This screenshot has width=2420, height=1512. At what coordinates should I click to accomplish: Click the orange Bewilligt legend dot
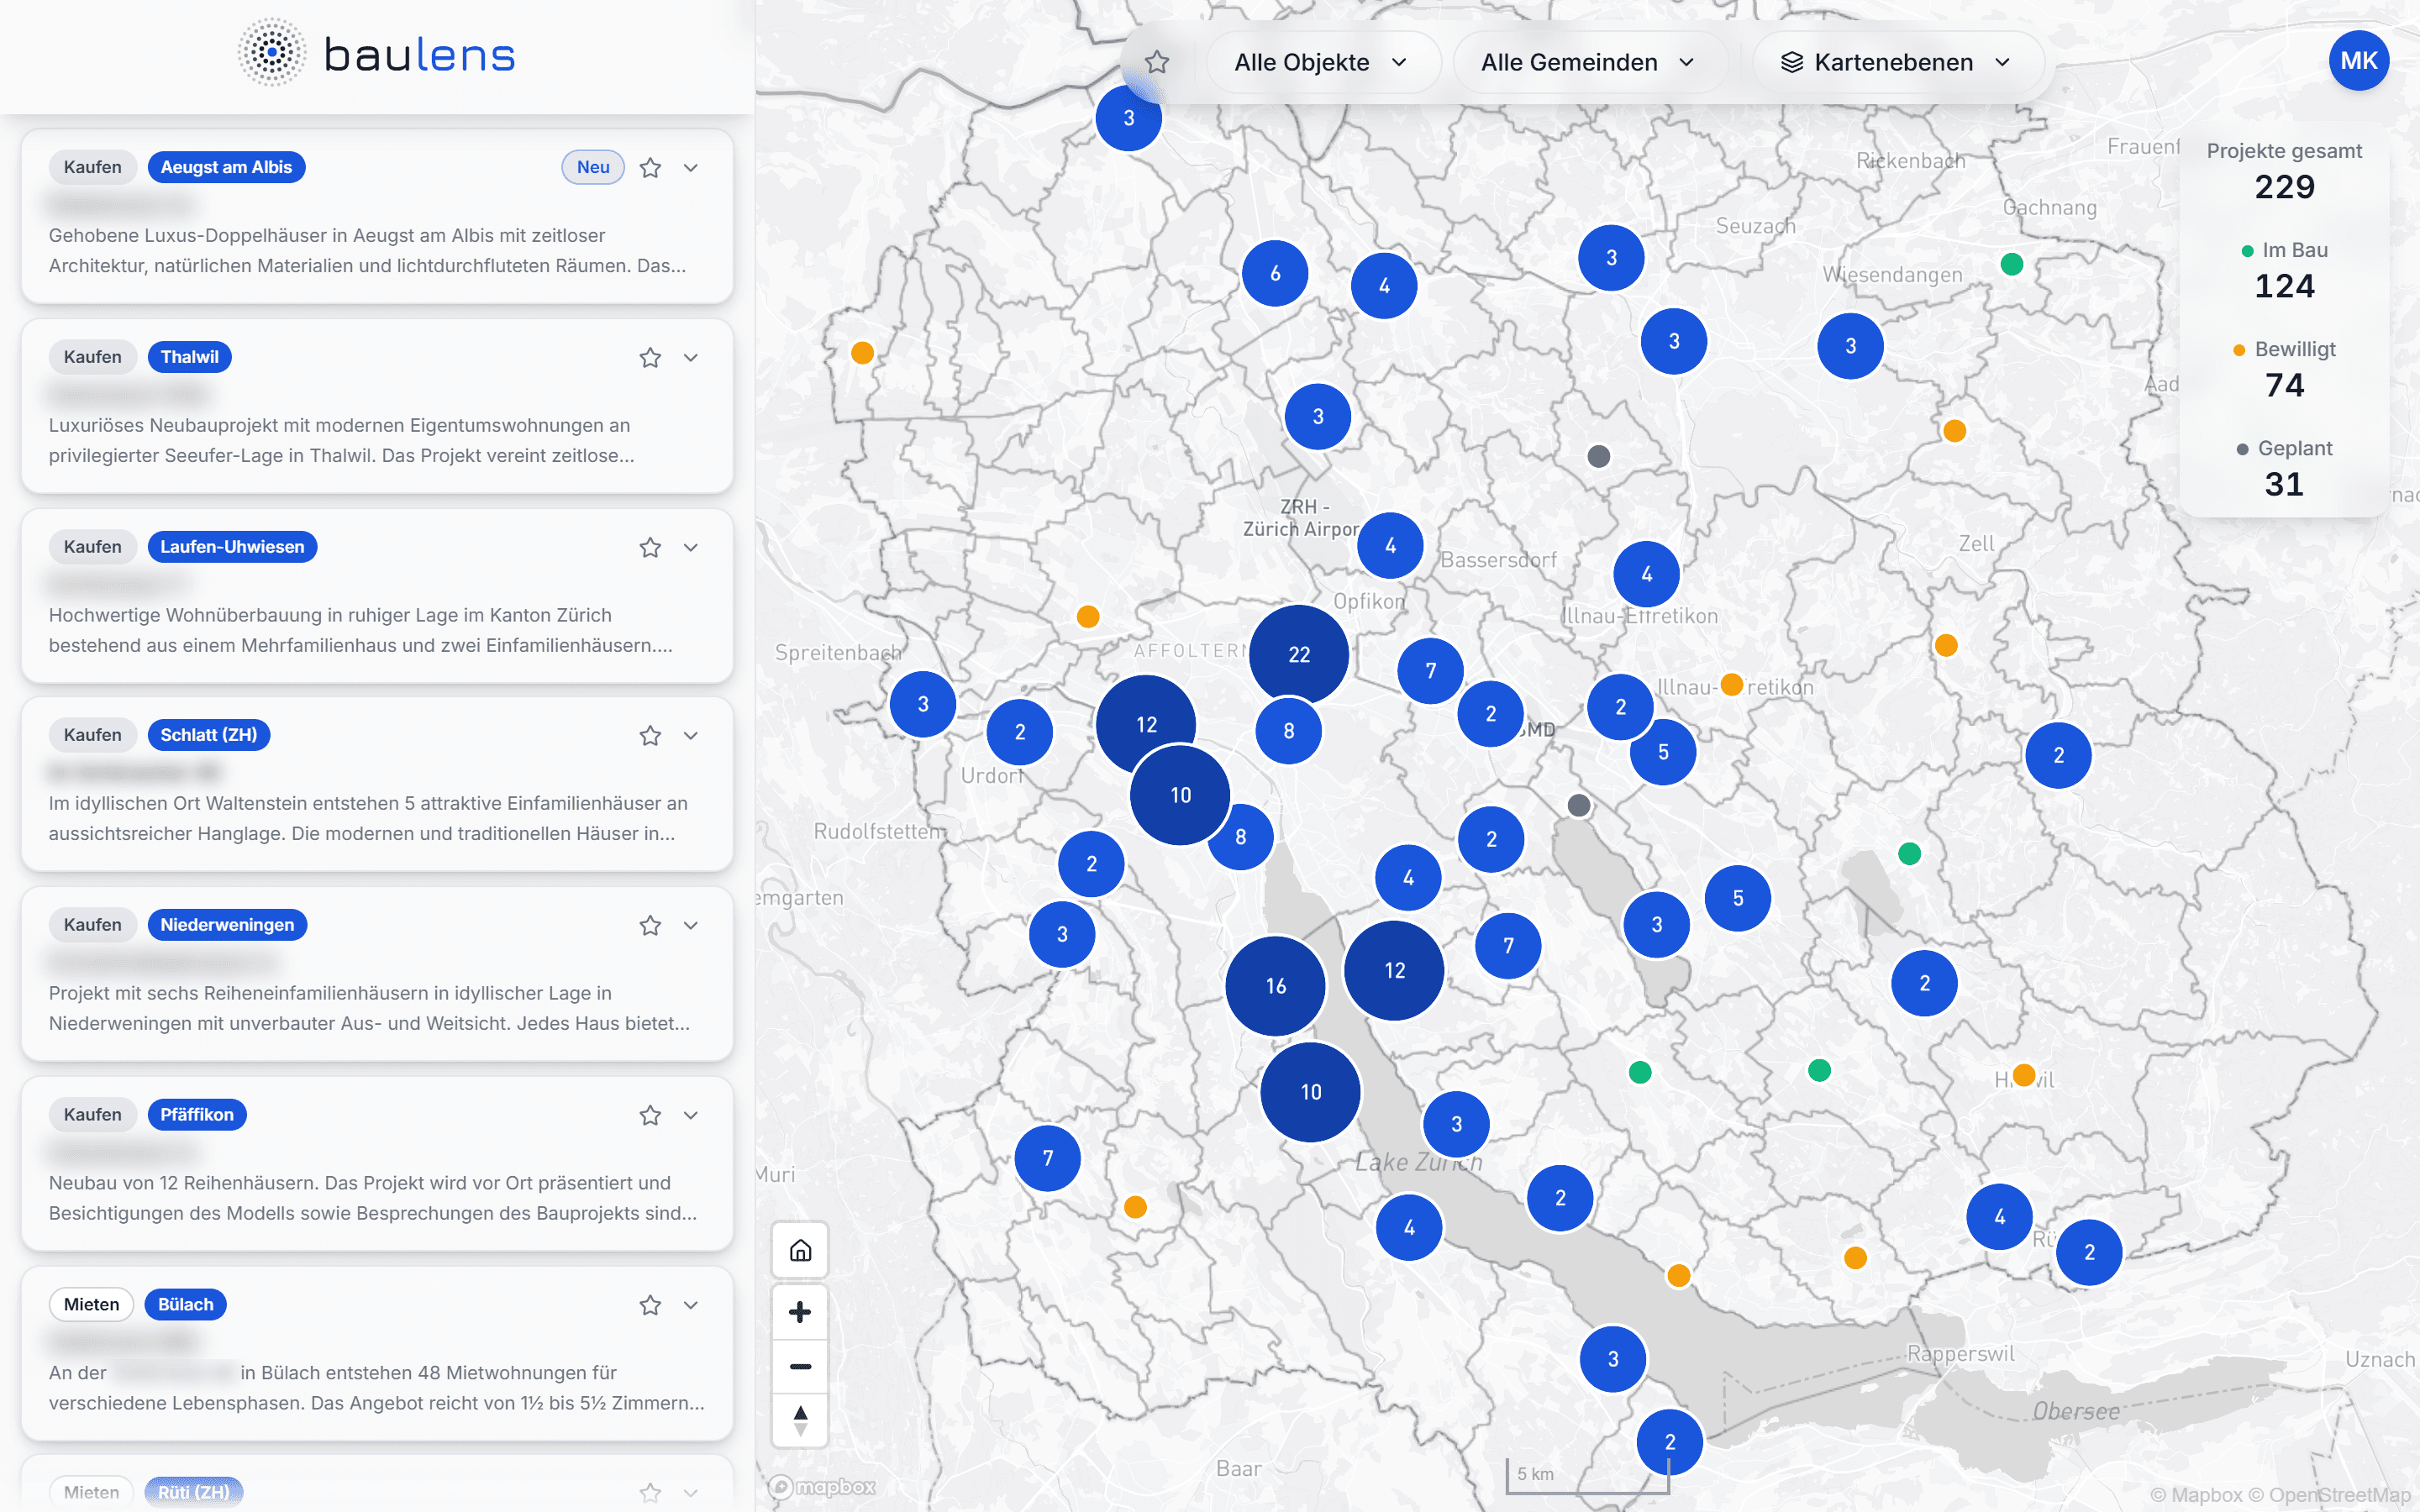[2239, 350]
